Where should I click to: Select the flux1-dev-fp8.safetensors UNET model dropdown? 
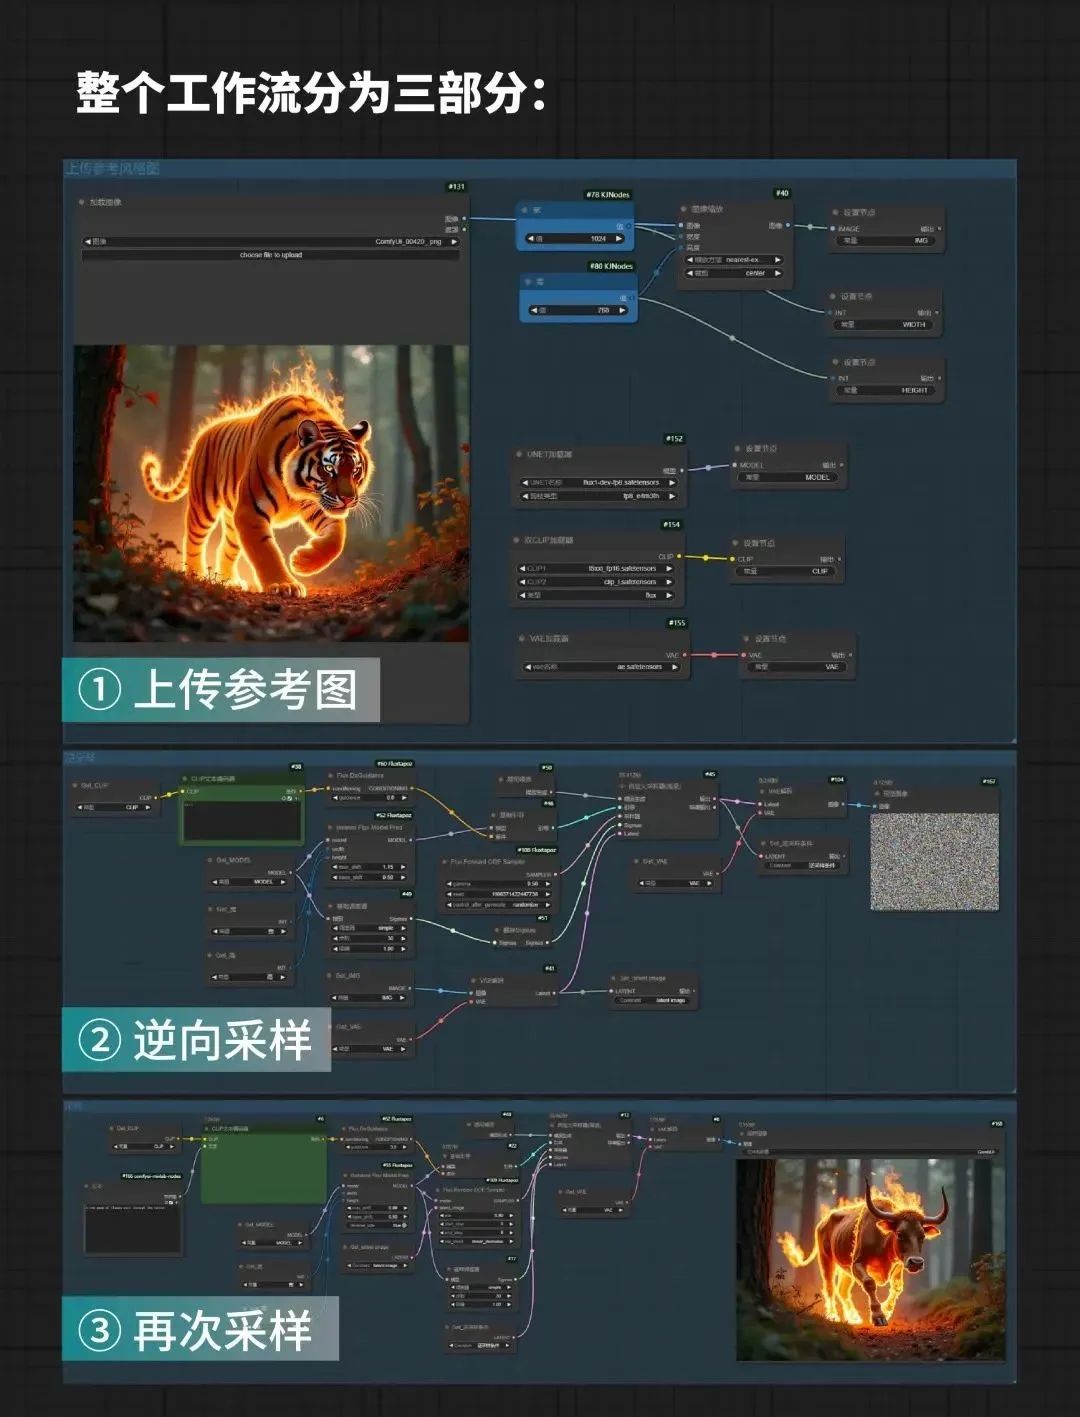tap(598, 482)
